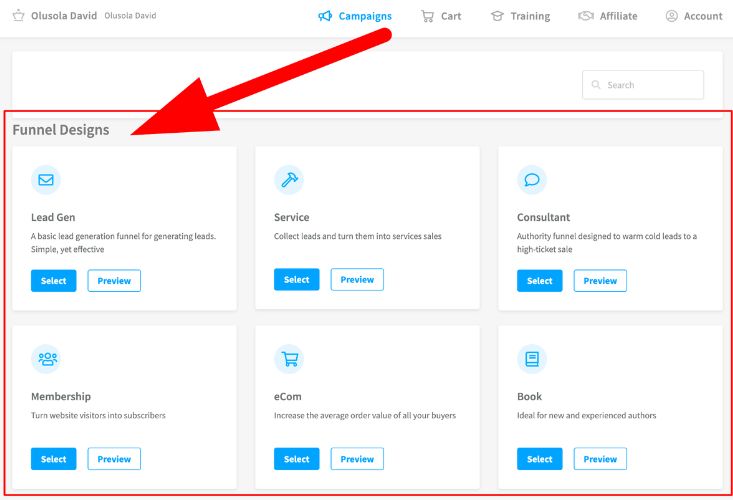Image resolution: width=733 pixels, height=500 pixels.
Task: Select the Book funnel design
Action: (540, 459)
